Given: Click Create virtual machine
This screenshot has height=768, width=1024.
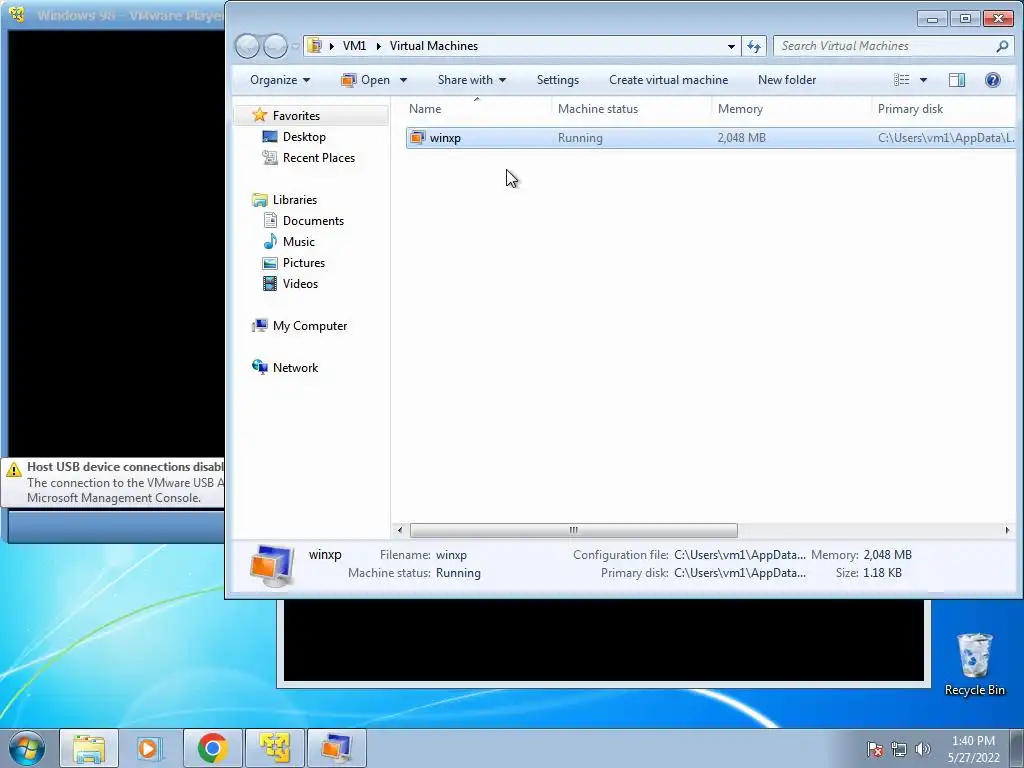Looking at the screenshot, I should tap(668, 80).
